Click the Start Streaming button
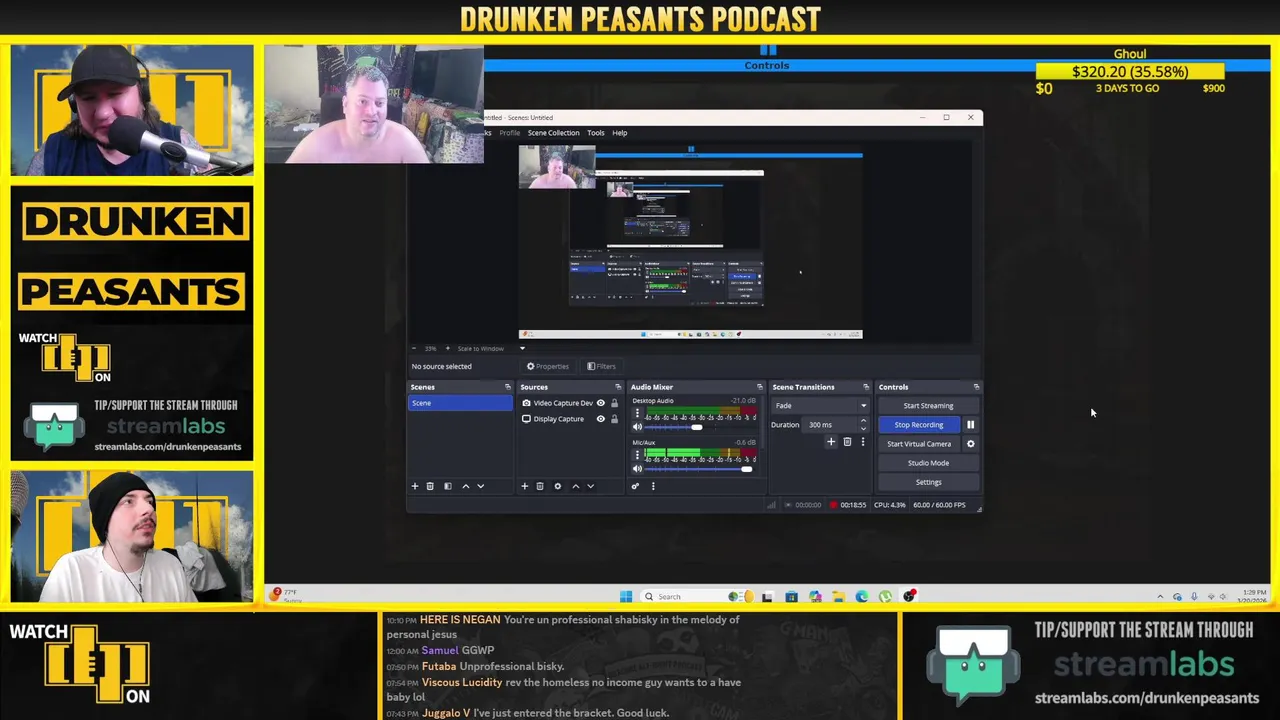1280x720 pixels. [x=928, y=406]
